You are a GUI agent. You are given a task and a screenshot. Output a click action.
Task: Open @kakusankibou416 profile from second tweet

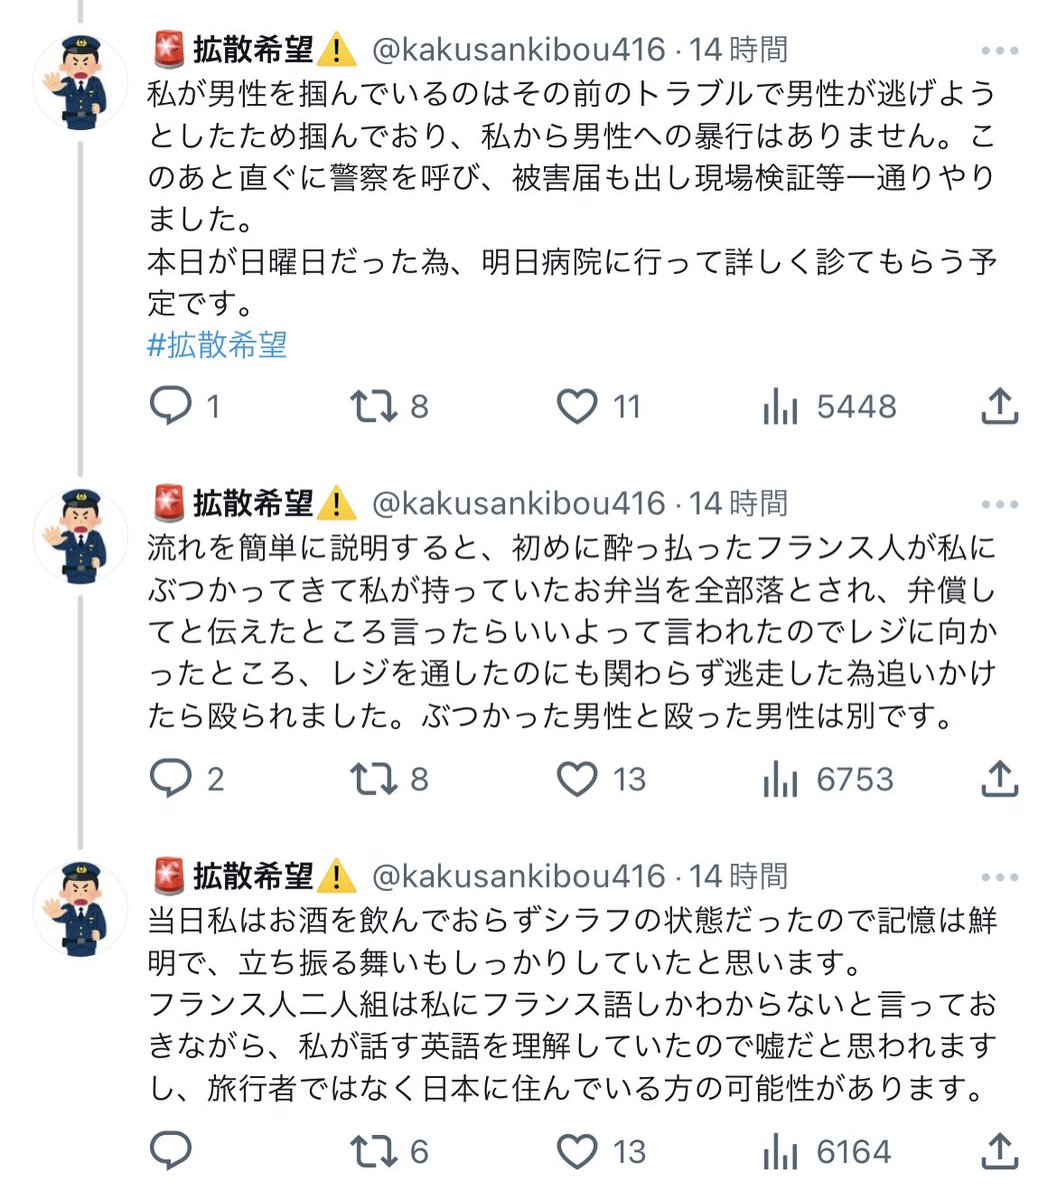tap(518, 503)
